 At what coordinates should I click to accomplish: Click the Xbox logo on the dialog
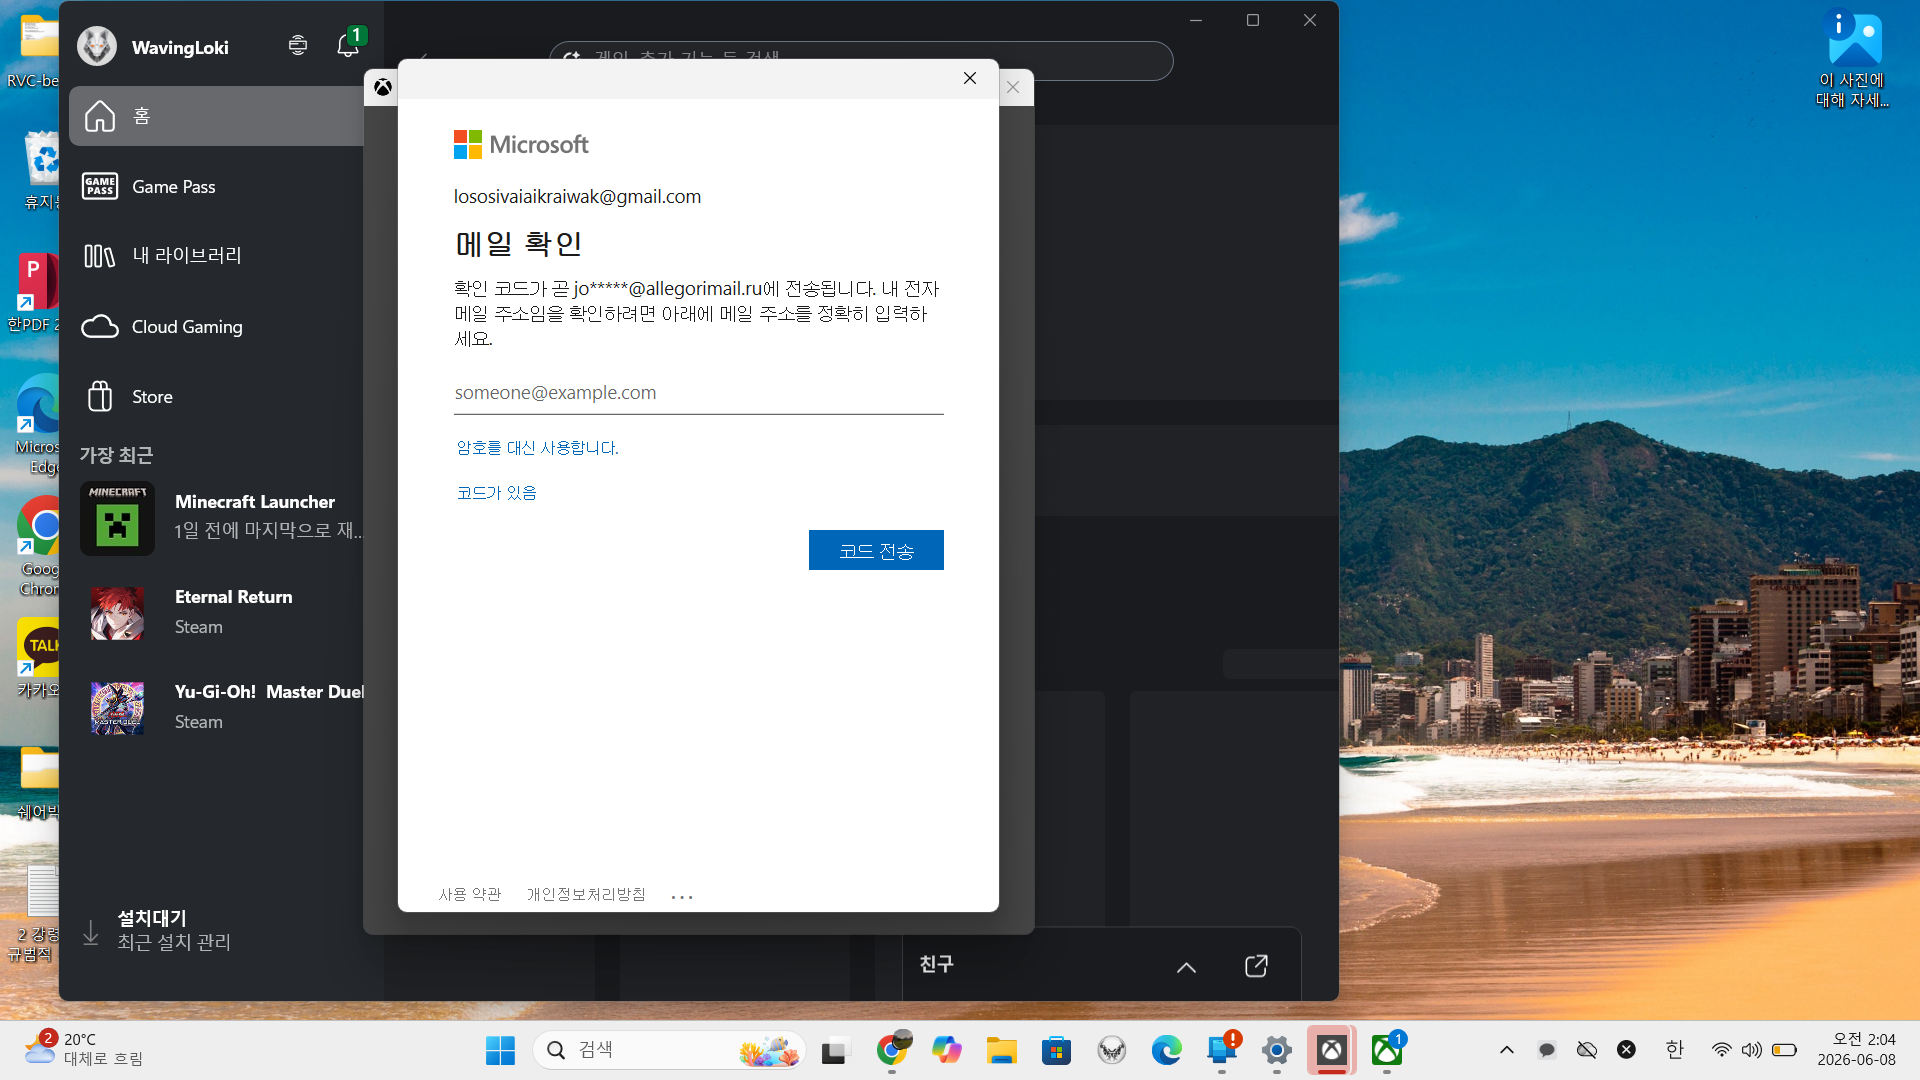383,88
